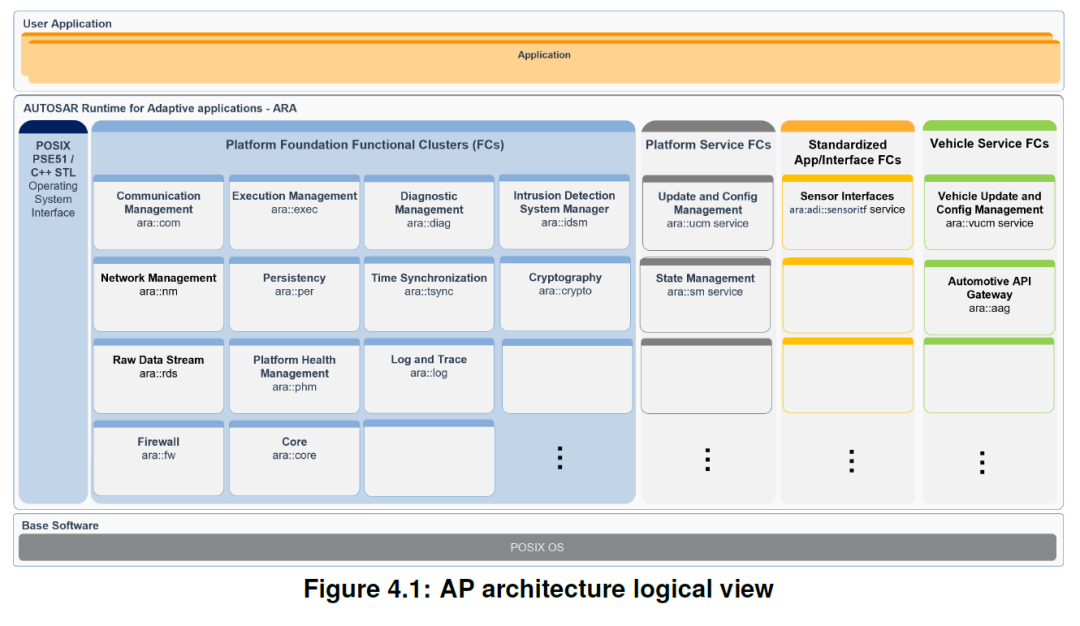Select the User Application section title
Viewport: 1080px width, 626px height.
point(67,23)
